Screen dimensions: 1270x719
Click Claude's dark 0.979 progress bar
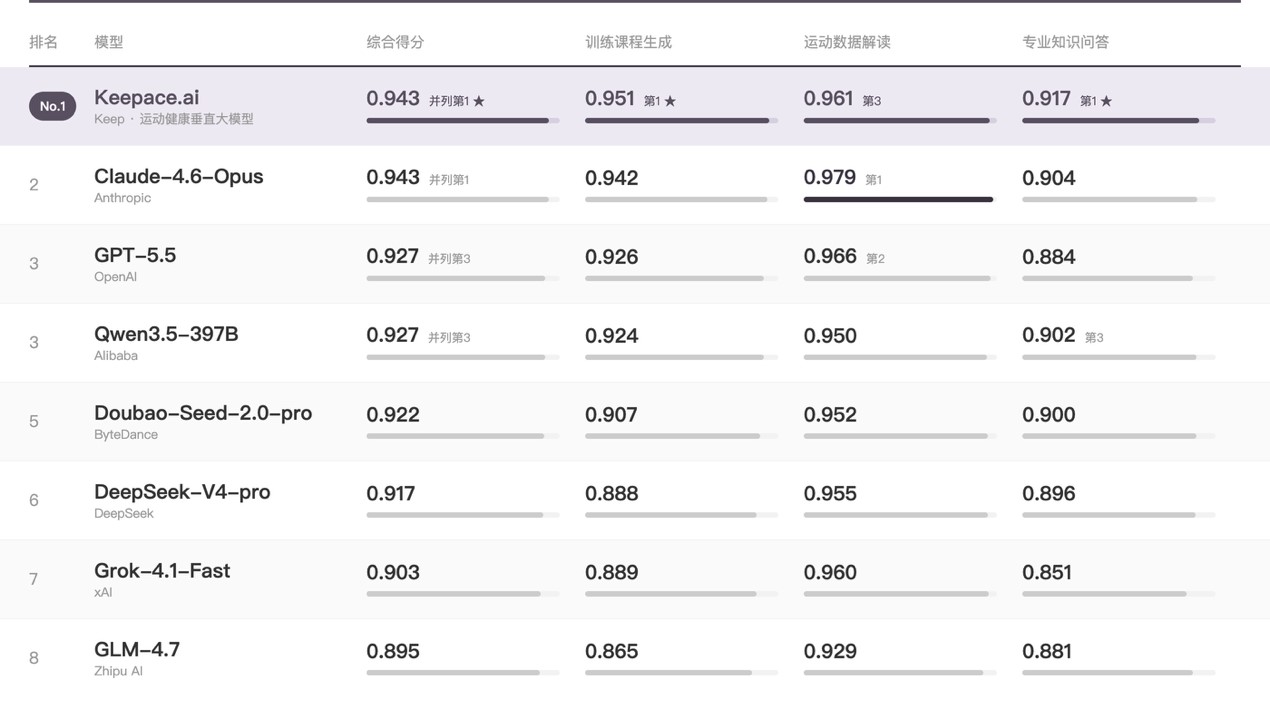click(898, 199)
